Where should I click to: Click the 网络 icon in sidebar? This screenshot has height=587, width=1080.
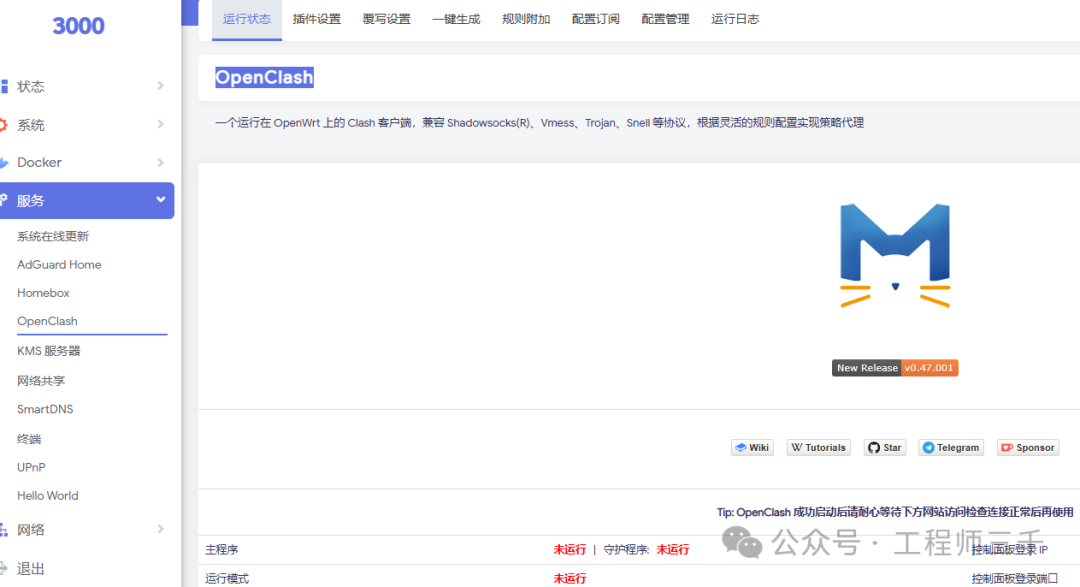click(3, 530)
